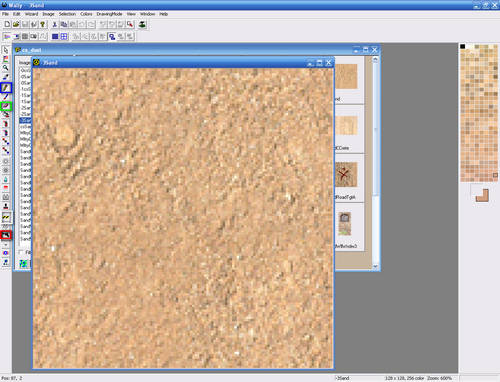Open the Wizard menu
This screenshot has width=500, height=382.
(31, 14)
